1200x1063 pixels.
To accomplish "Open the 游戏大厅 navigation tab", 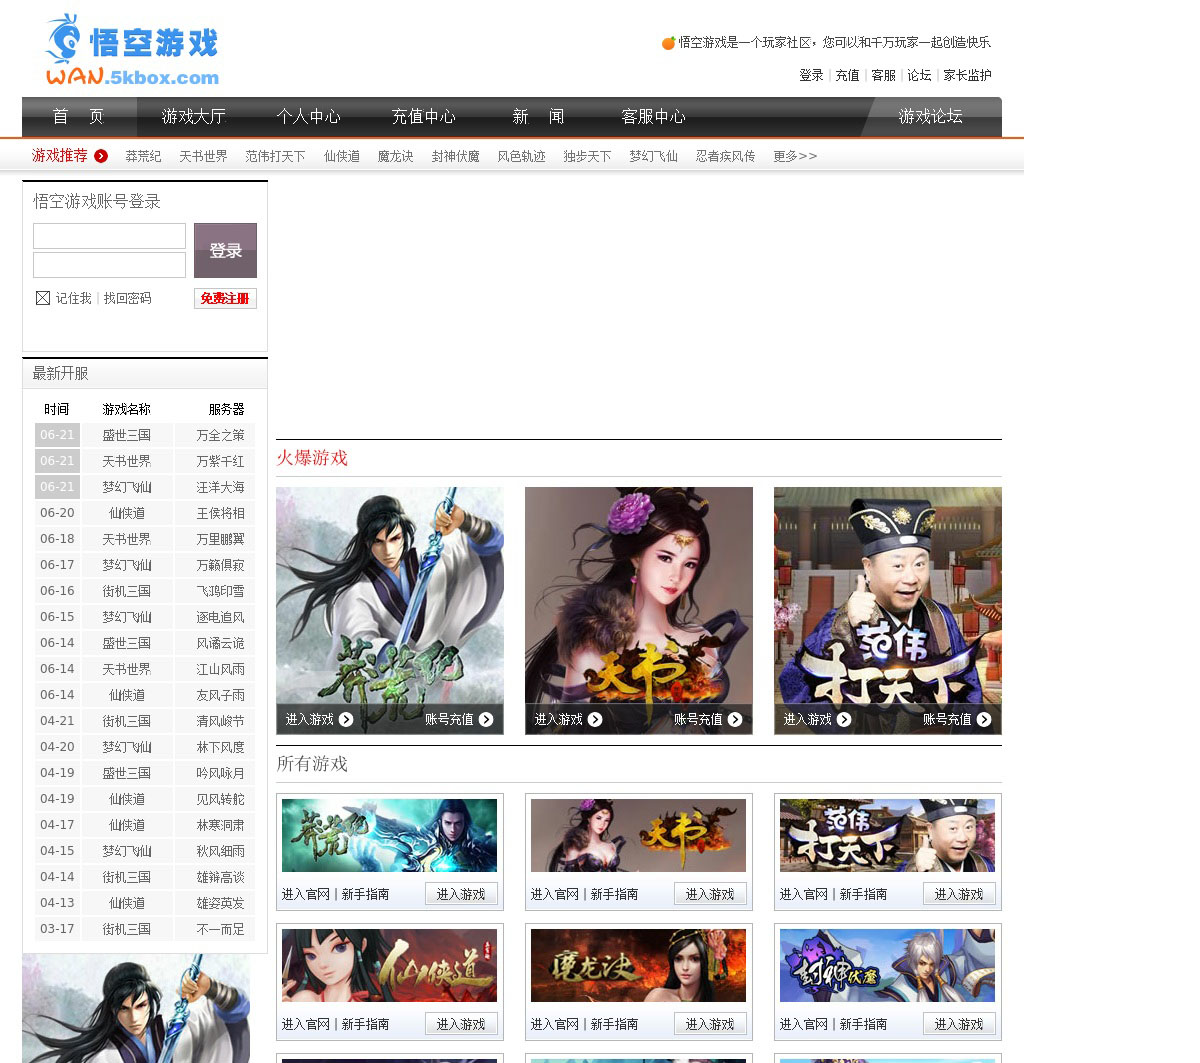I will (193, 117).
